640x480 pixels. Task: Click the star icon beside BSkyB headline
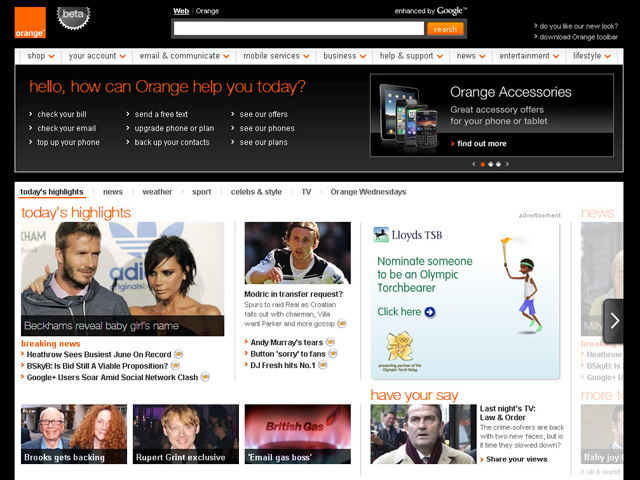(x=176, y=365)
